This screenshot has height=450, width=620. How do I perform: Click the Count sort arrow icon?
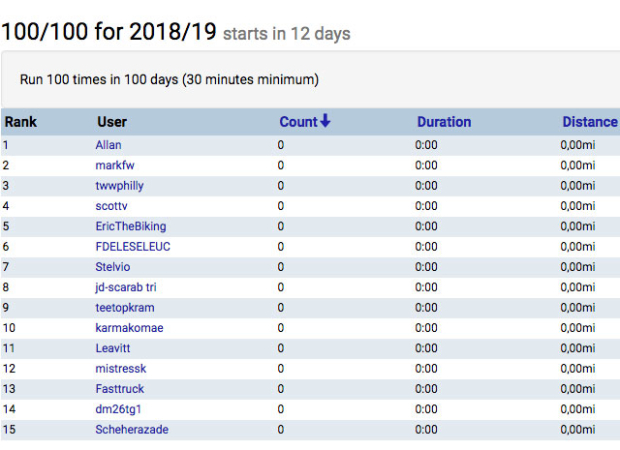point(325,122)
